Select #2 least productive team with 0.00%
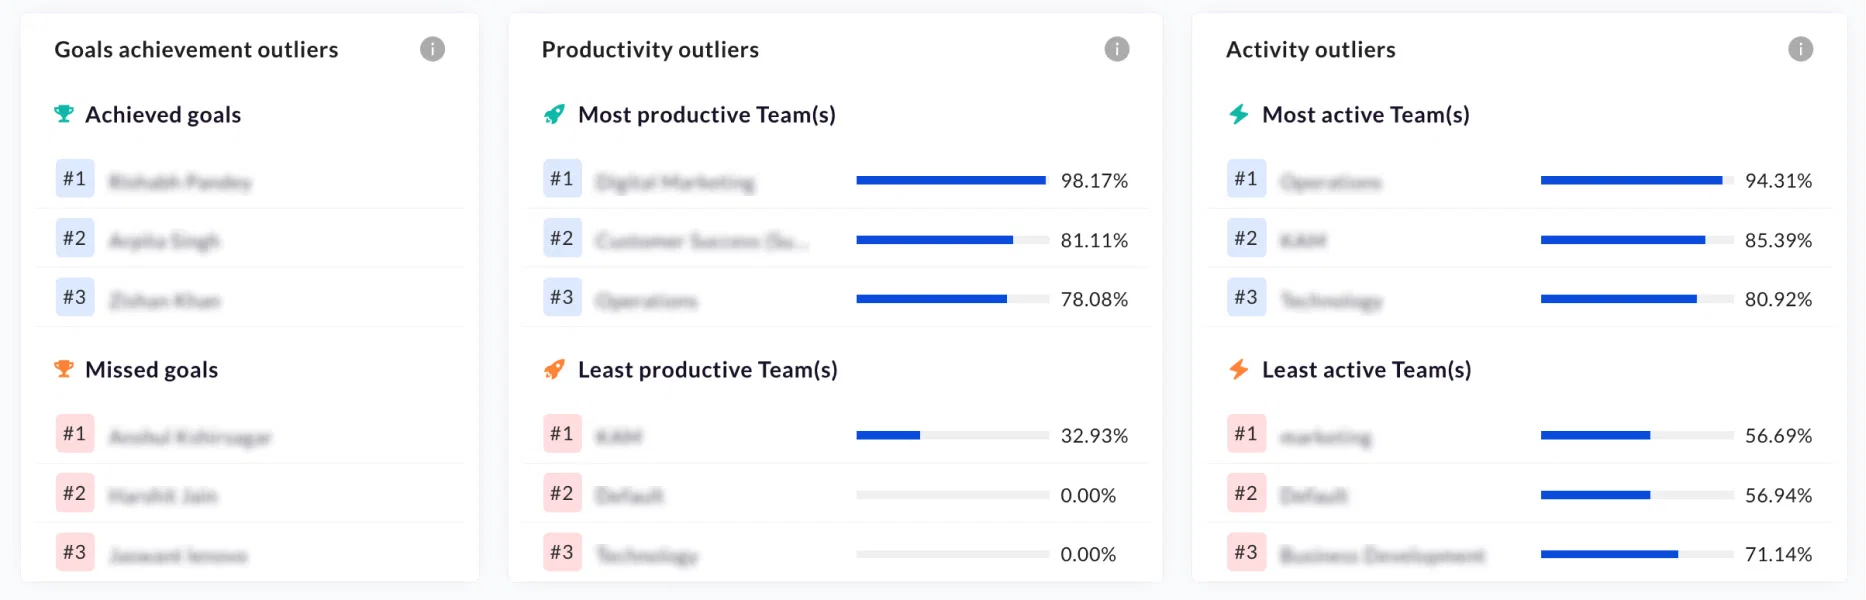This screenshot has width=1866, height=600. coord(835,494)
